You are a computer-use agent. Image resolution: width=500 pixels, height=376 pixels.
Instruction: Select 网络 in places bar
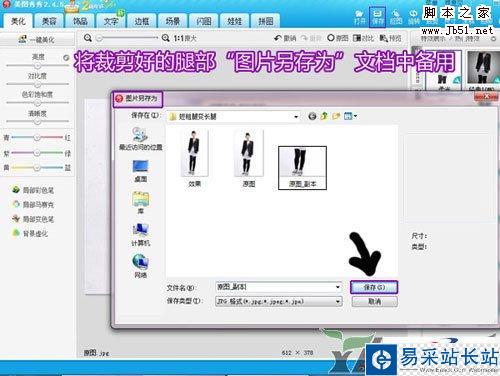(x=140, y=266)
